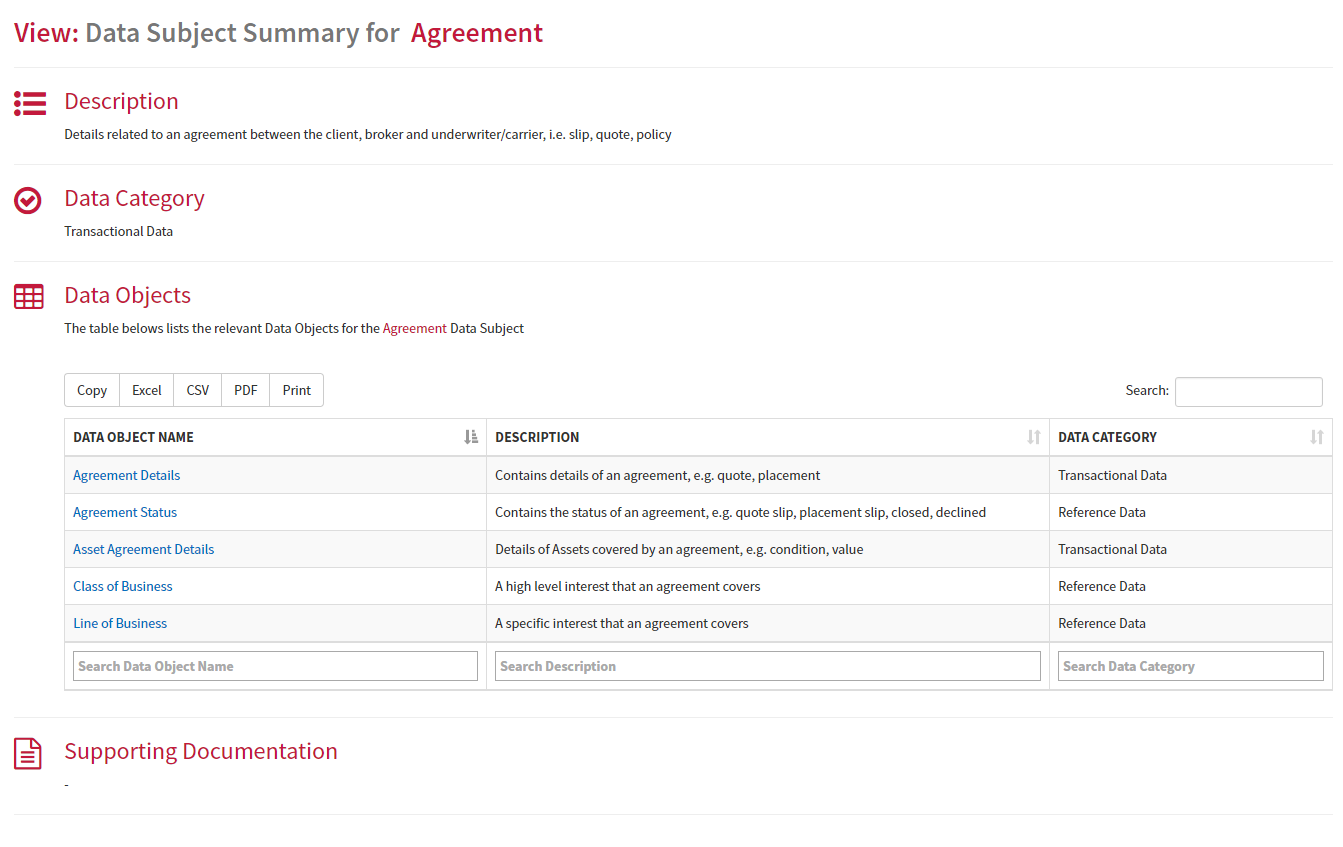Export the table as CSV
This screenshot has width=1343, height=847.
point(198,390)
